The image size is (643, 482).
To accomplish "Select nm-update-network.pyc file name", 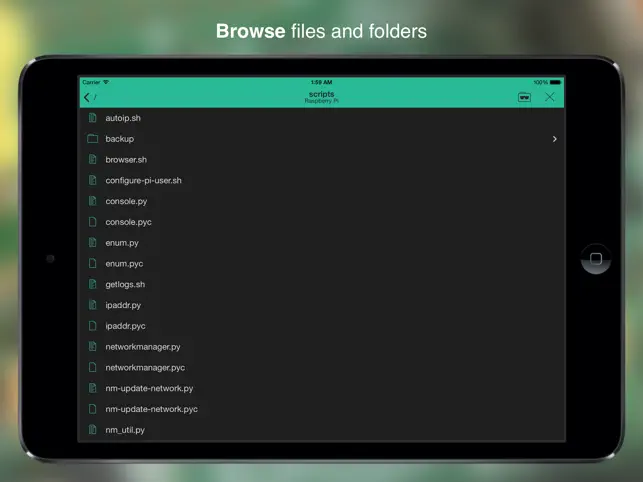I will pos(151,409).
